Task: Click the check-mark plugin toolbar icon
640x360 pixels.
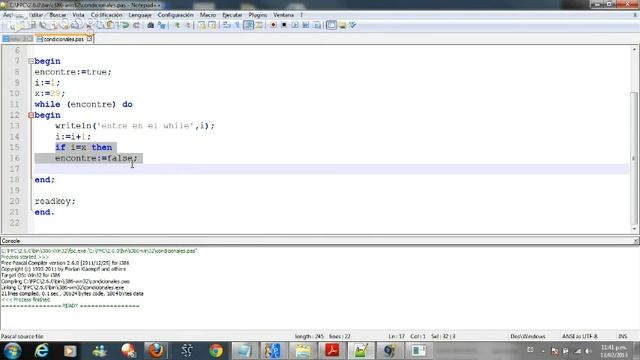Action: (x=353, y=25)
